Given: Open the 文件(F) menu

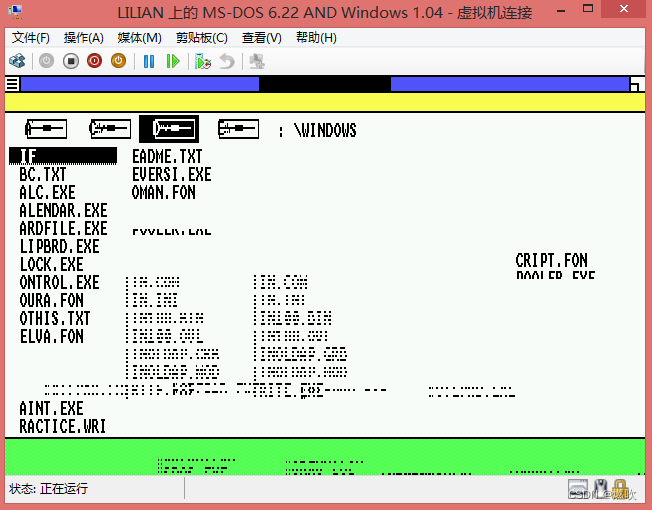Looking at the screenshot, I should [31, 38].
